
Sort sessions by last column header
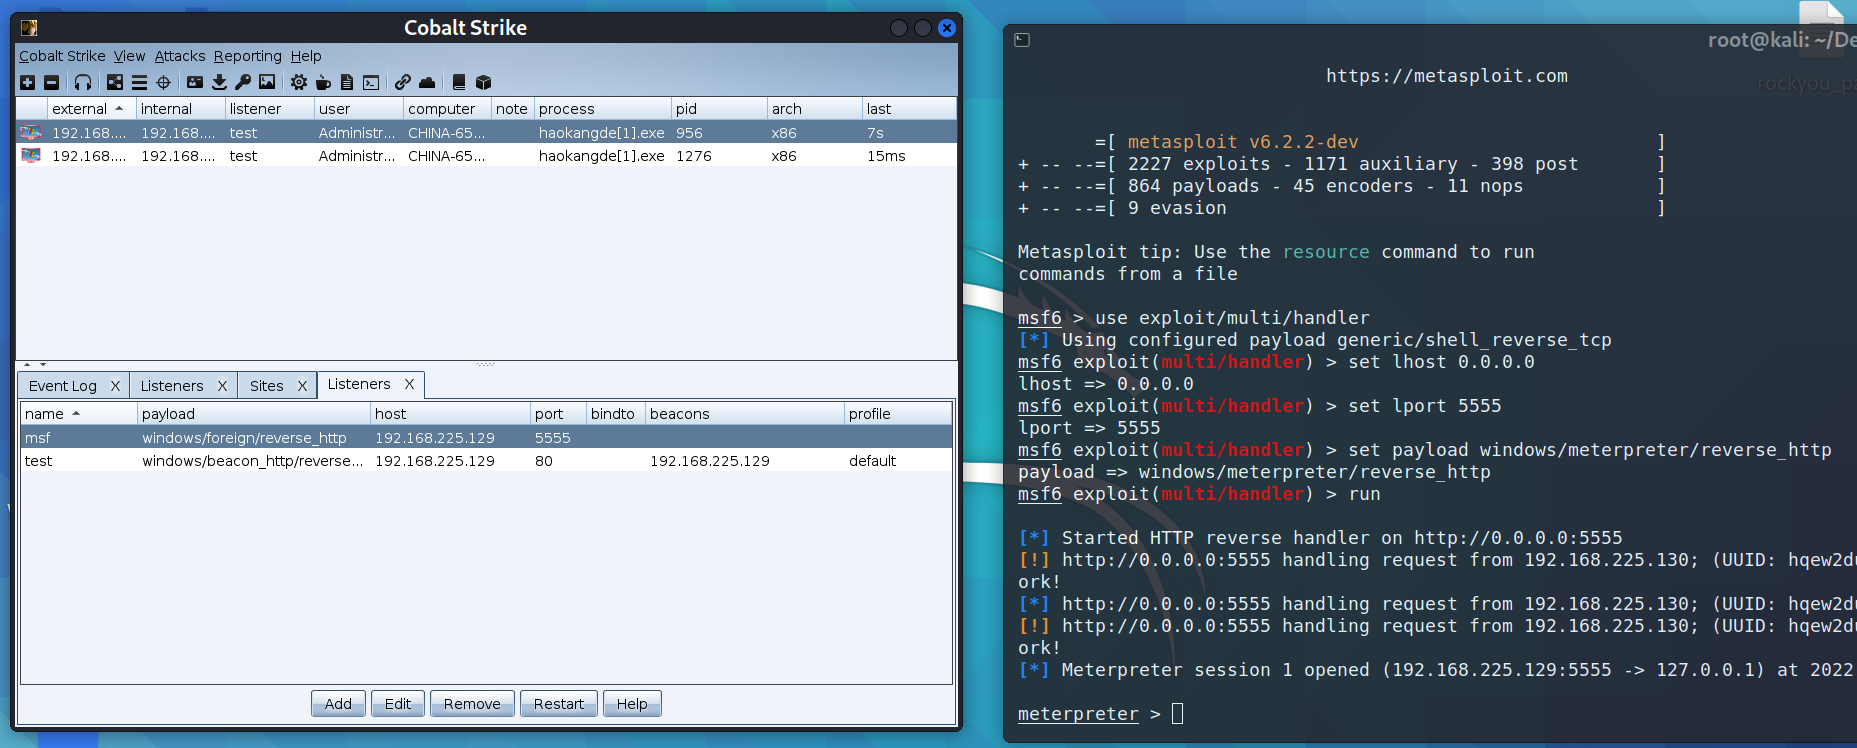[909, 109]
